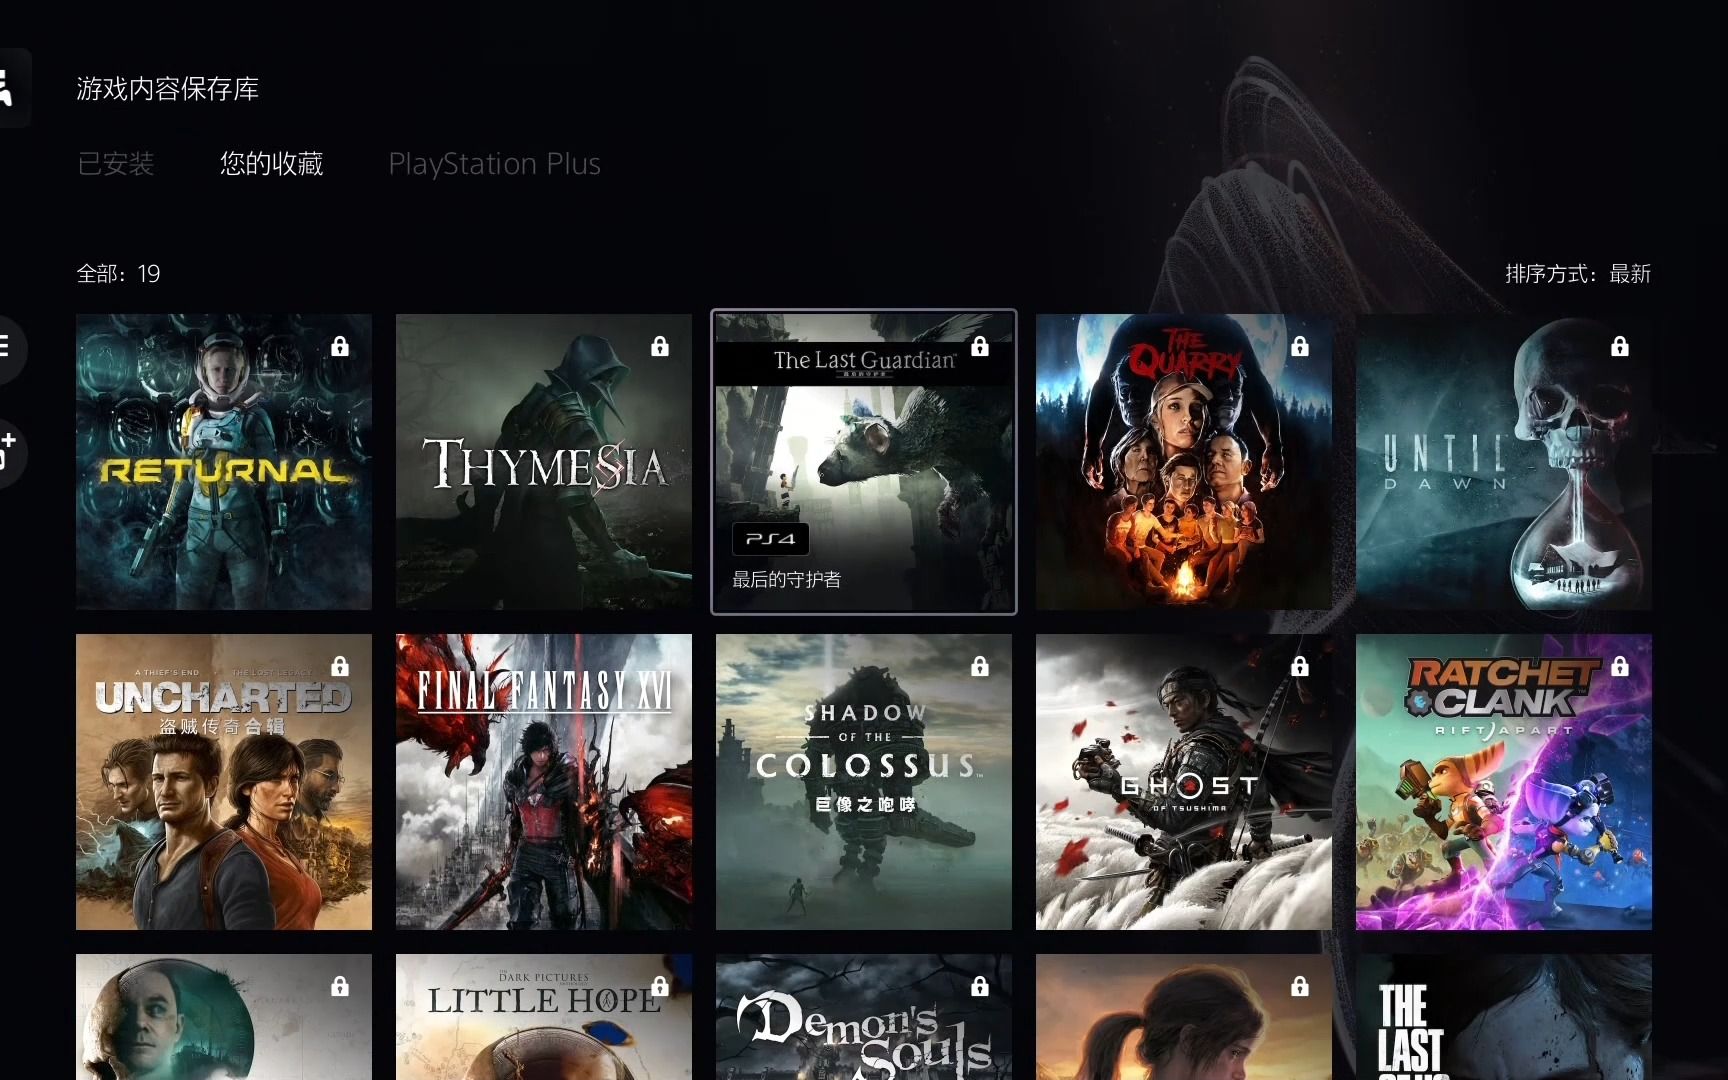This screenshot has height=1080, width=1728.
Task: Select the Until Dawn game tile
Action: pos(1504,462)
